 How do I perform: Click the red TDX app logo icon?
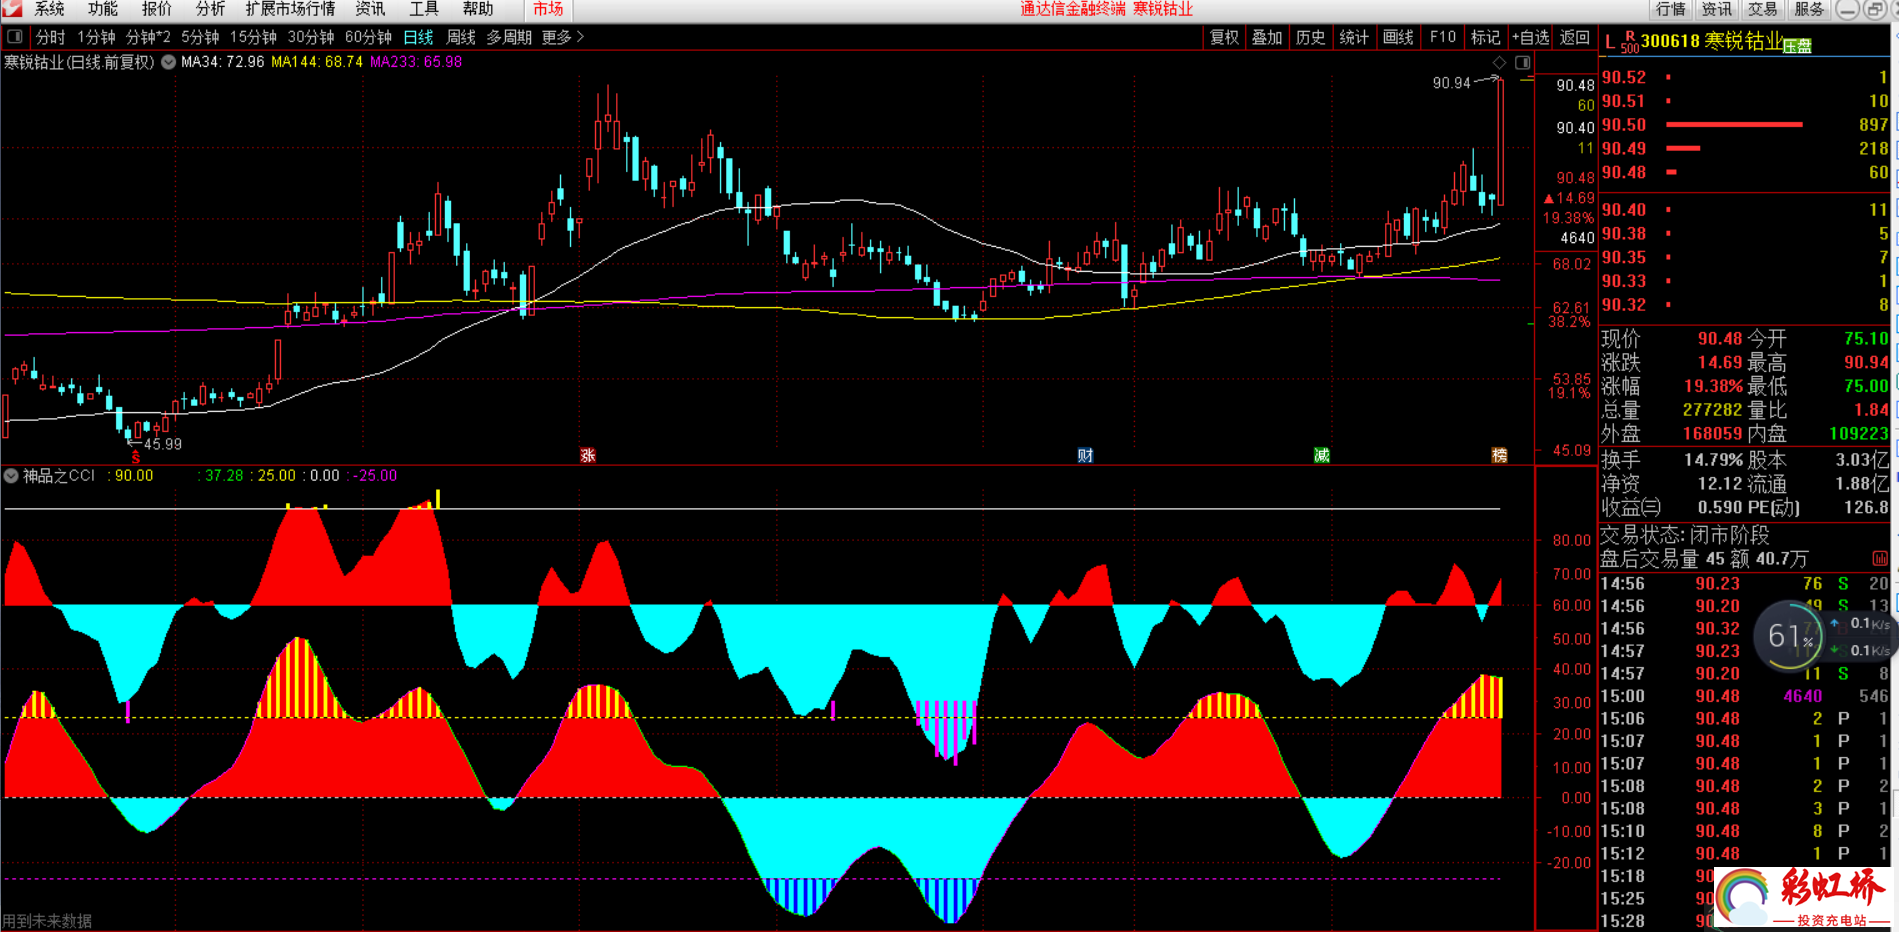point(11,9)
